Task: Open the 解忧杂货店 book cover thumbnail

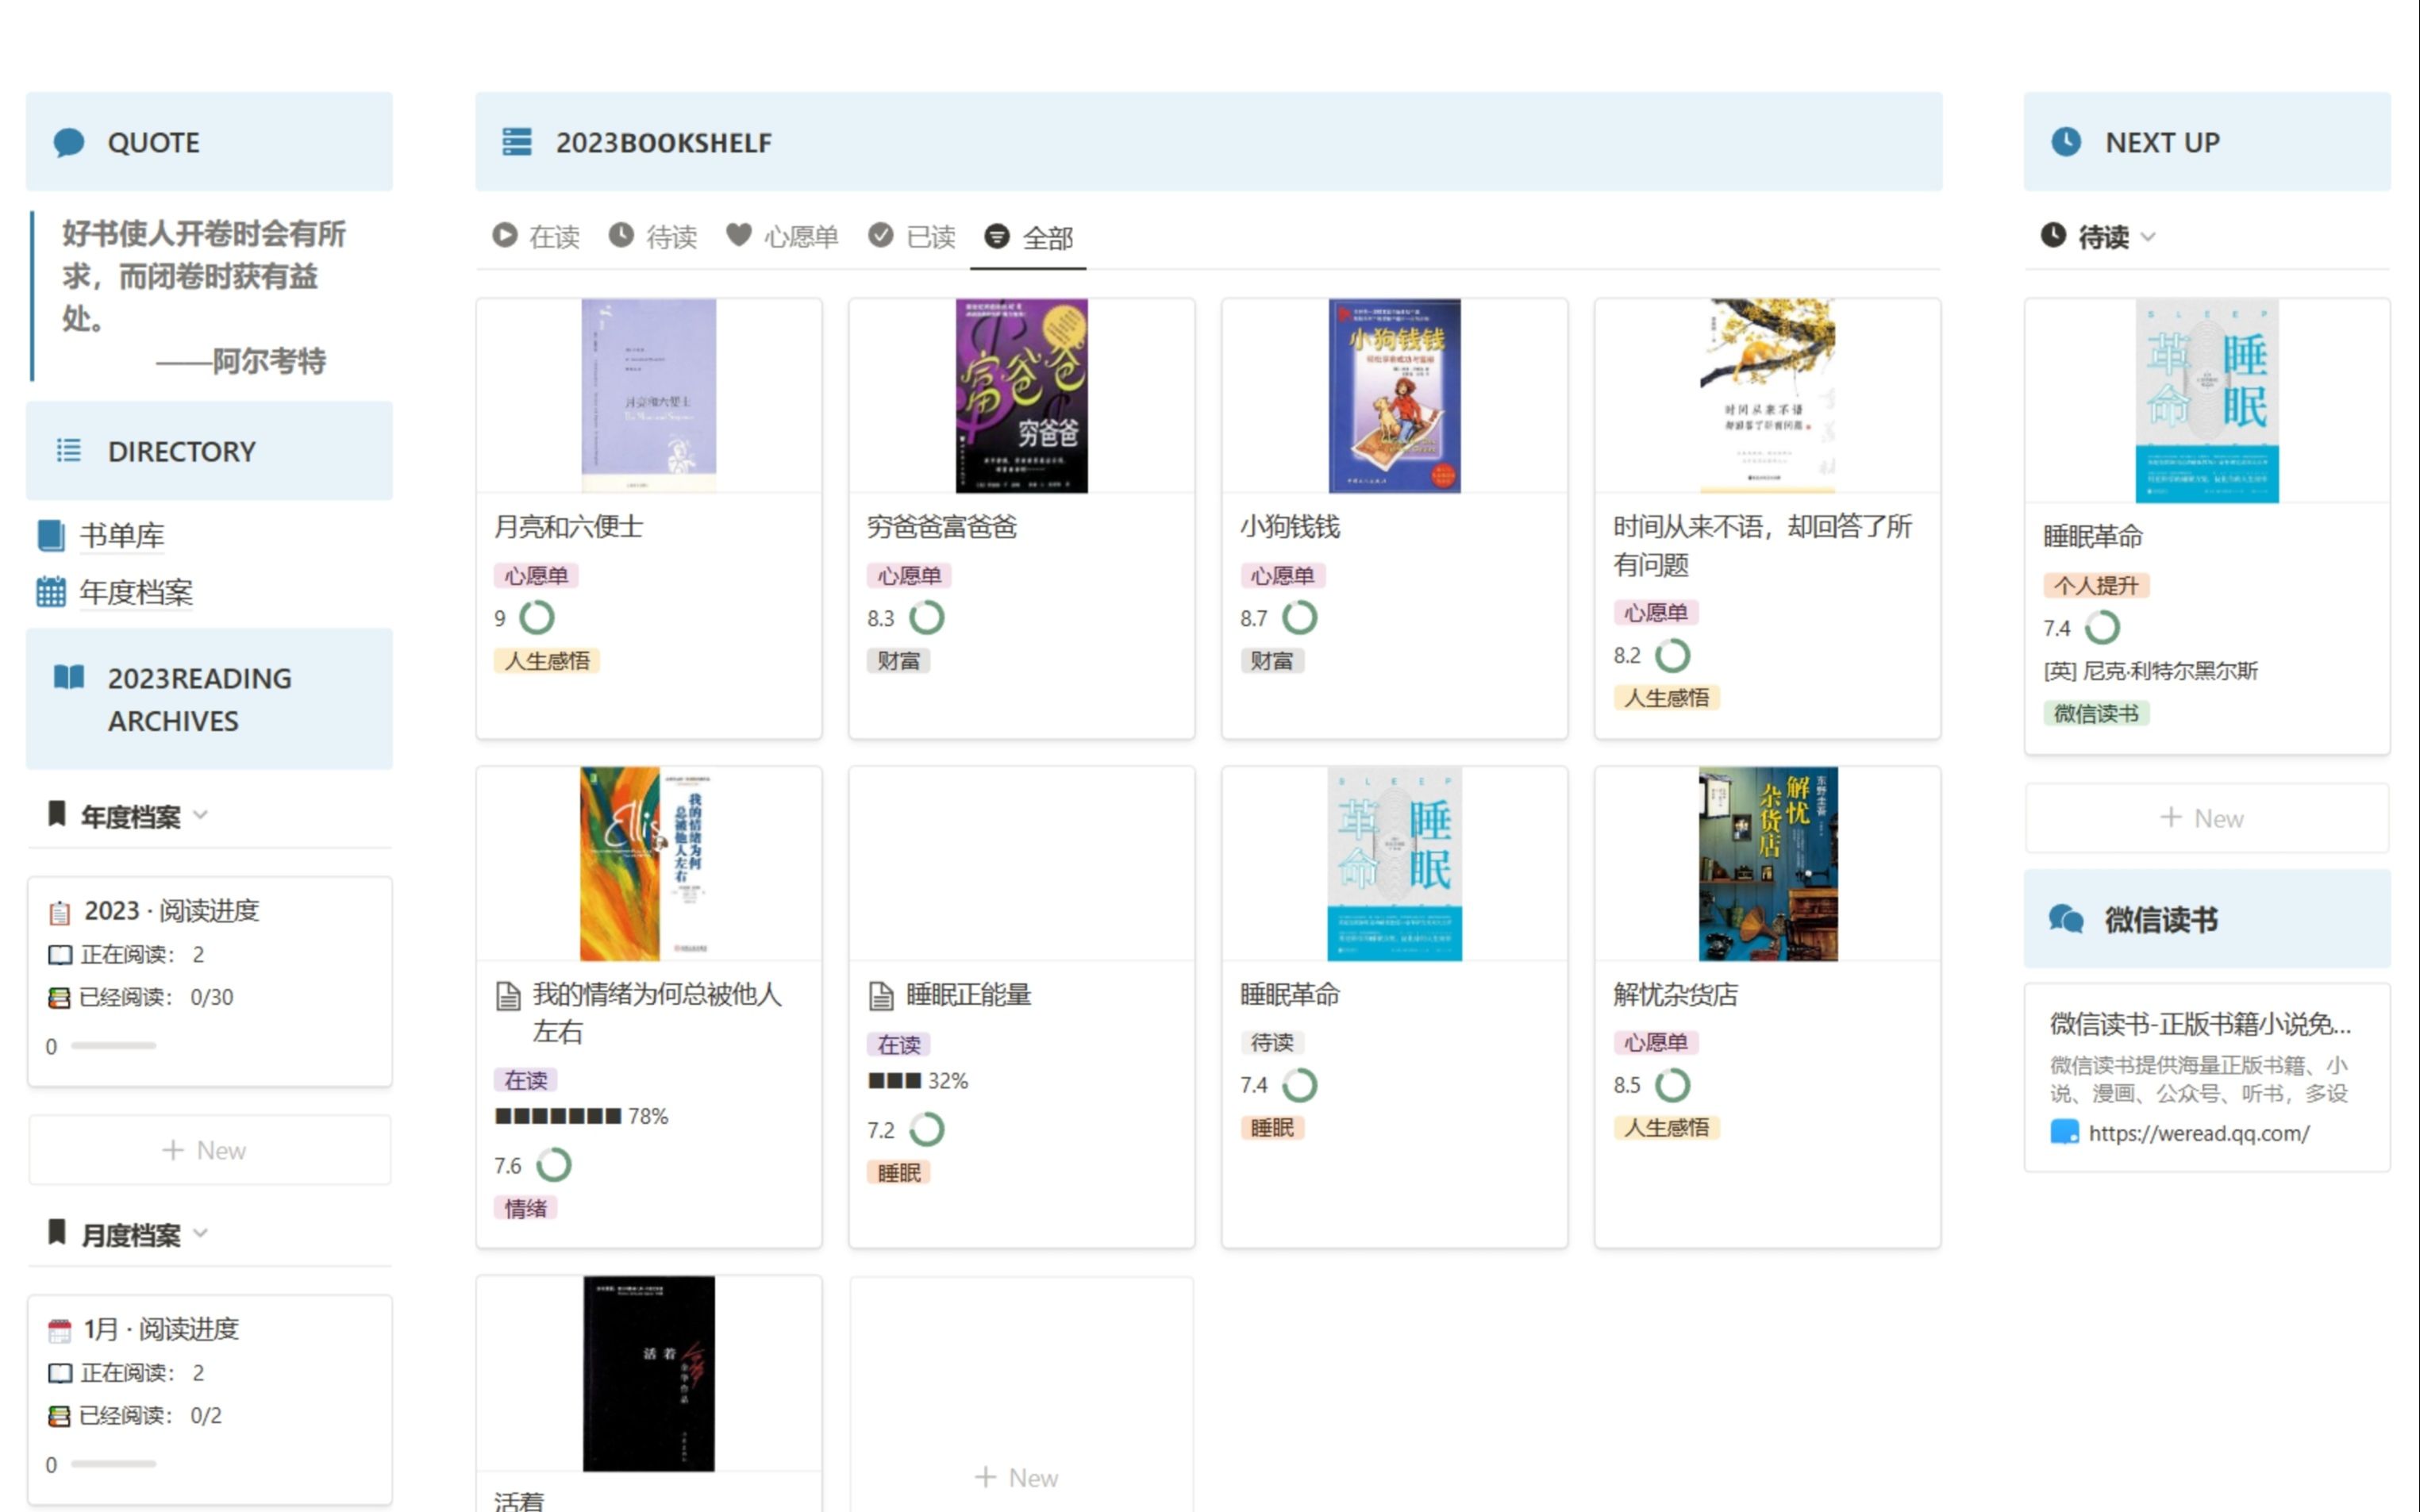Action: coord(1767,863)
